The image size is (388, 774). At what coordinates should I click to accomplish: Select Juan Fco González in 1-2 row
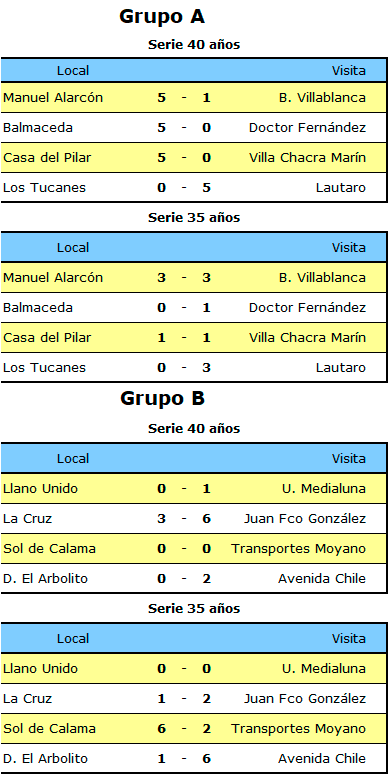coord(305,699)
